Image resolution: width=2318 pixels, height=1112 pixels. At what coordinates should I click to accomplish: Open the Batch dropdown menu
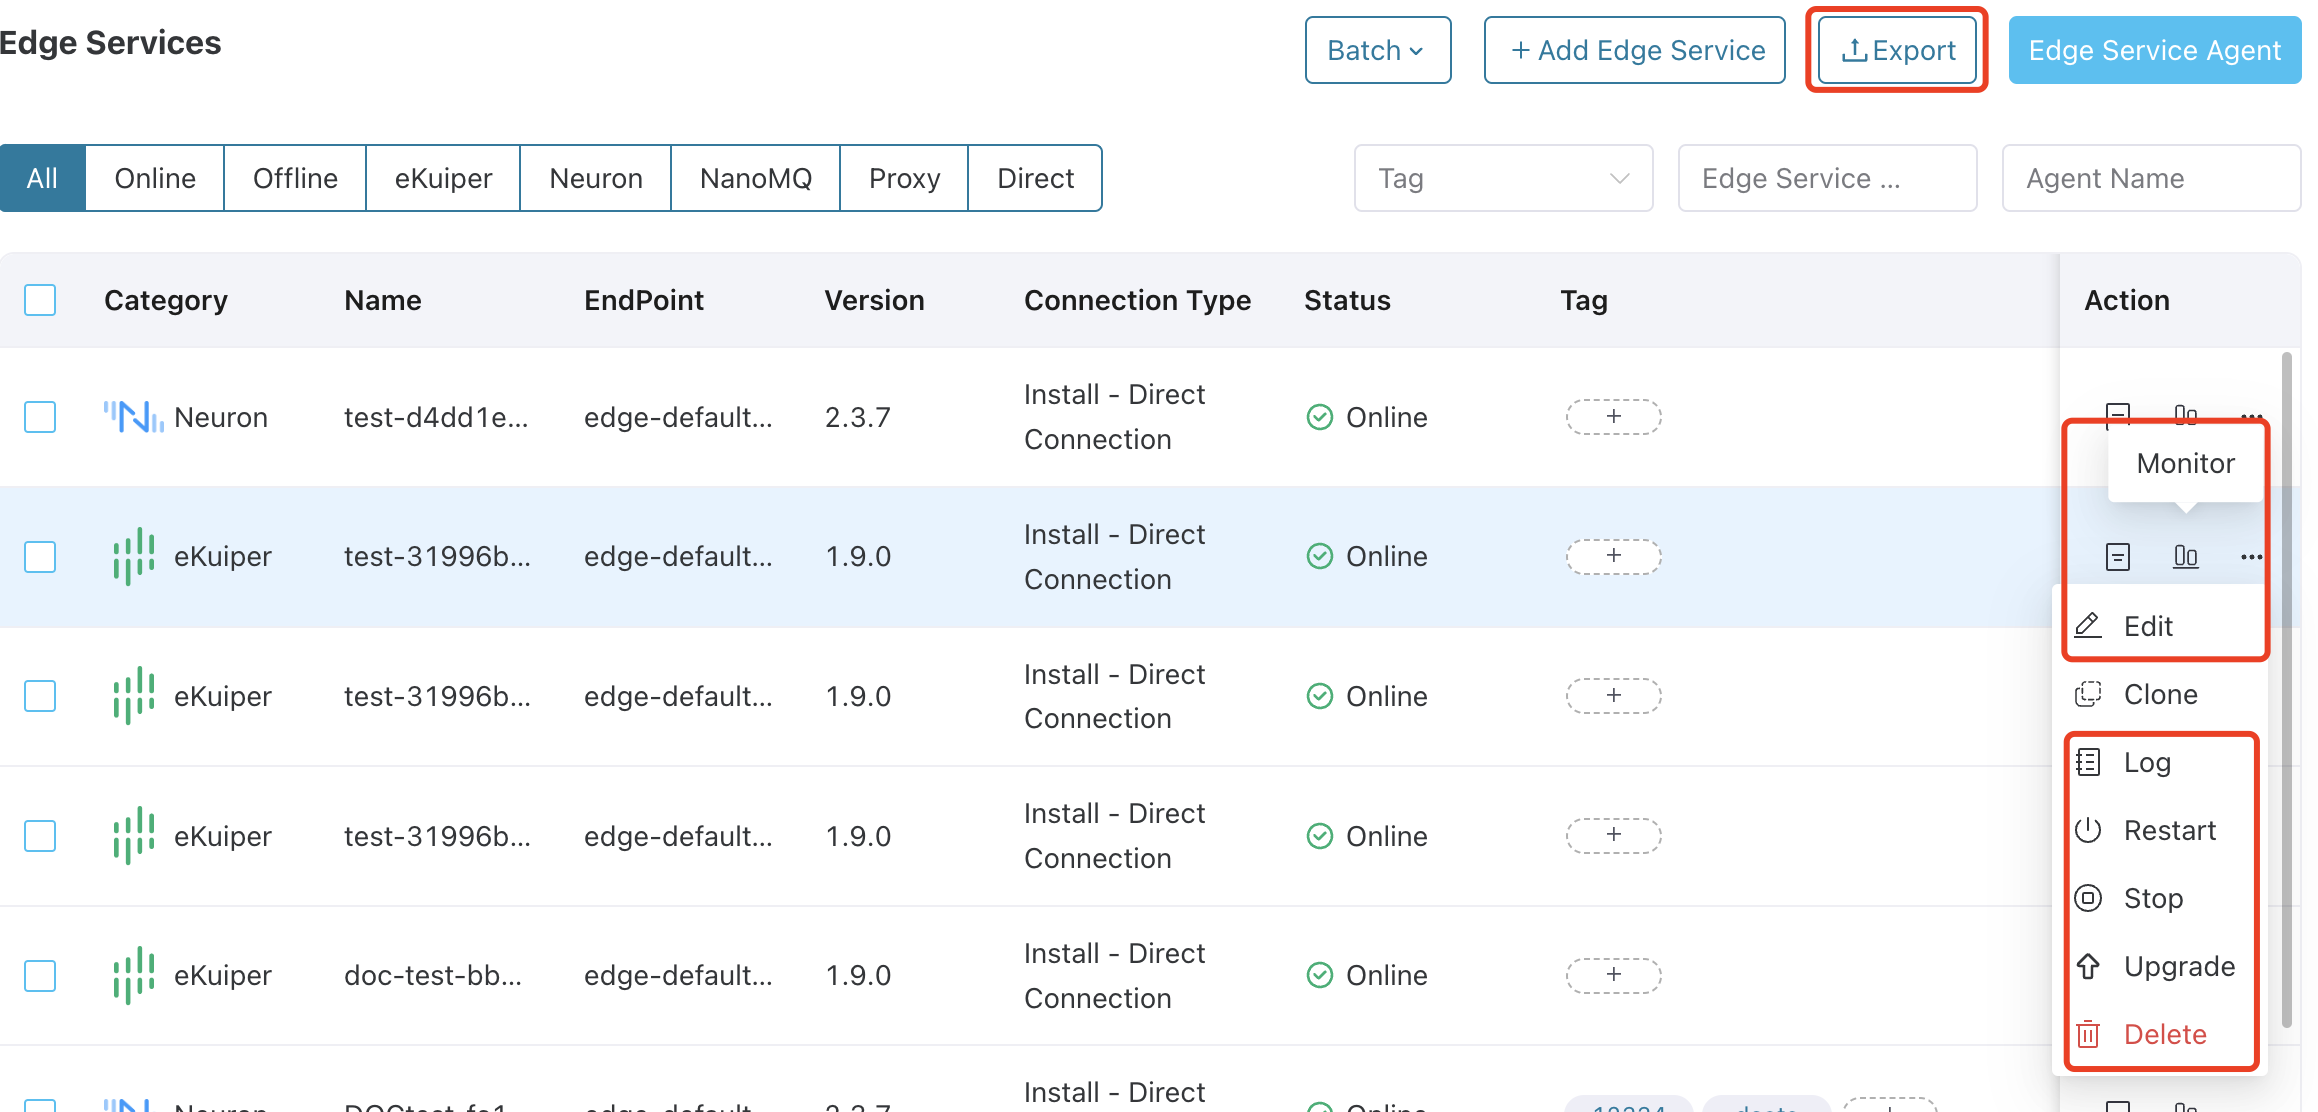pyautogui.click(x=1377, y=50)
